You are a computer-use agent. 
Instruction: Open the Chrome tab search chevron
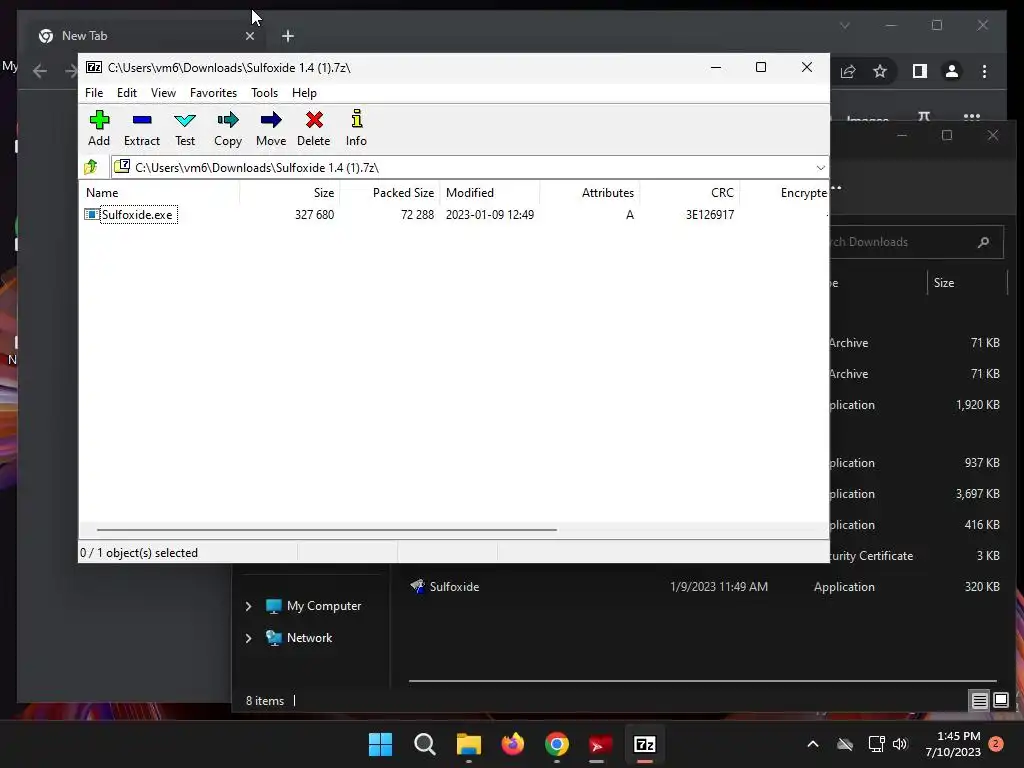(x=844, y=25)
